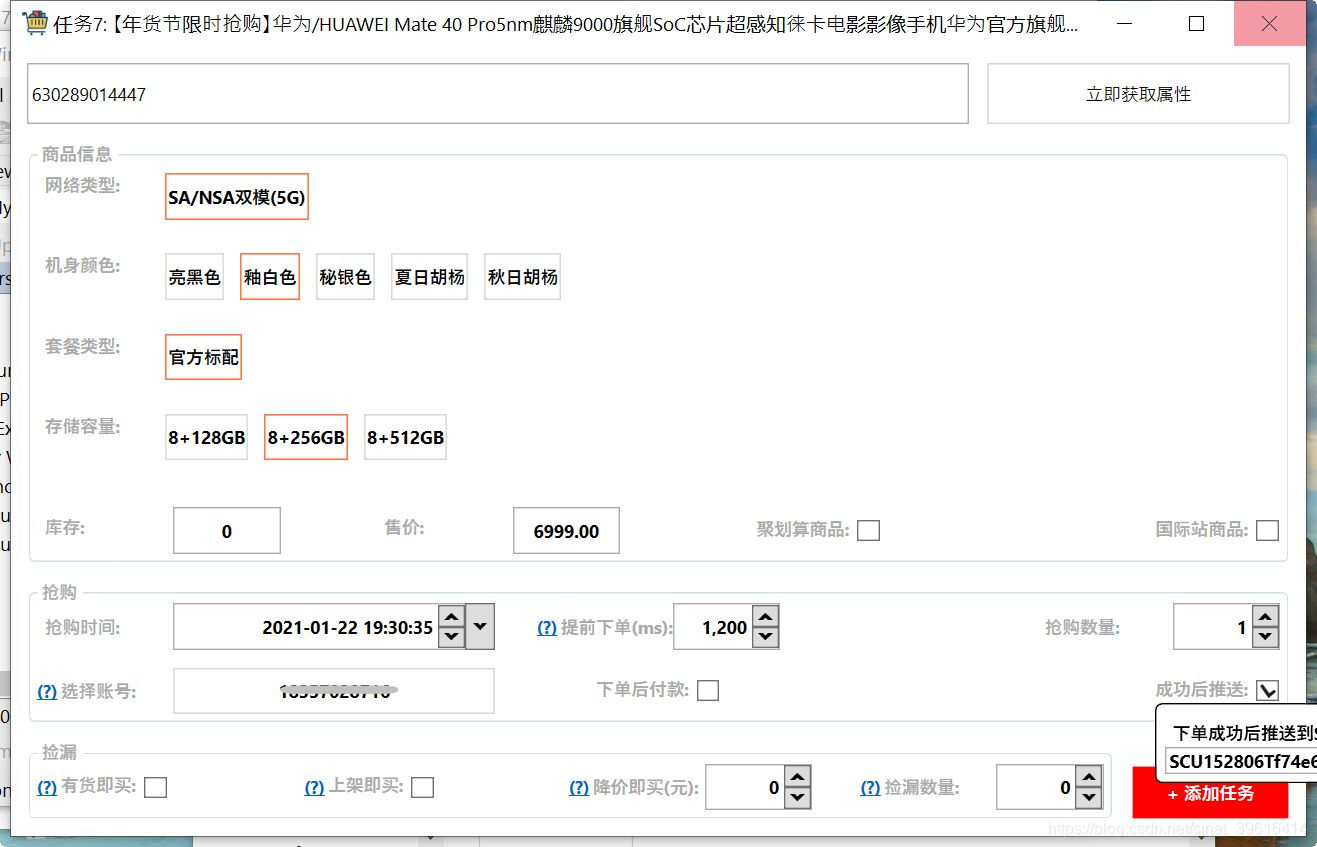Select 8+256GB storage capacity
The width and height of the screenshot is (1317, 847).
(x=306, y=437)
